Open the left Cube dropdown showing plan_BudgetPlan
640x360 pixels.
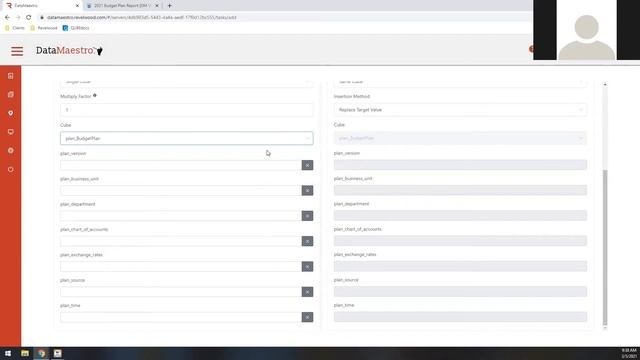click(x=187, y=138)
